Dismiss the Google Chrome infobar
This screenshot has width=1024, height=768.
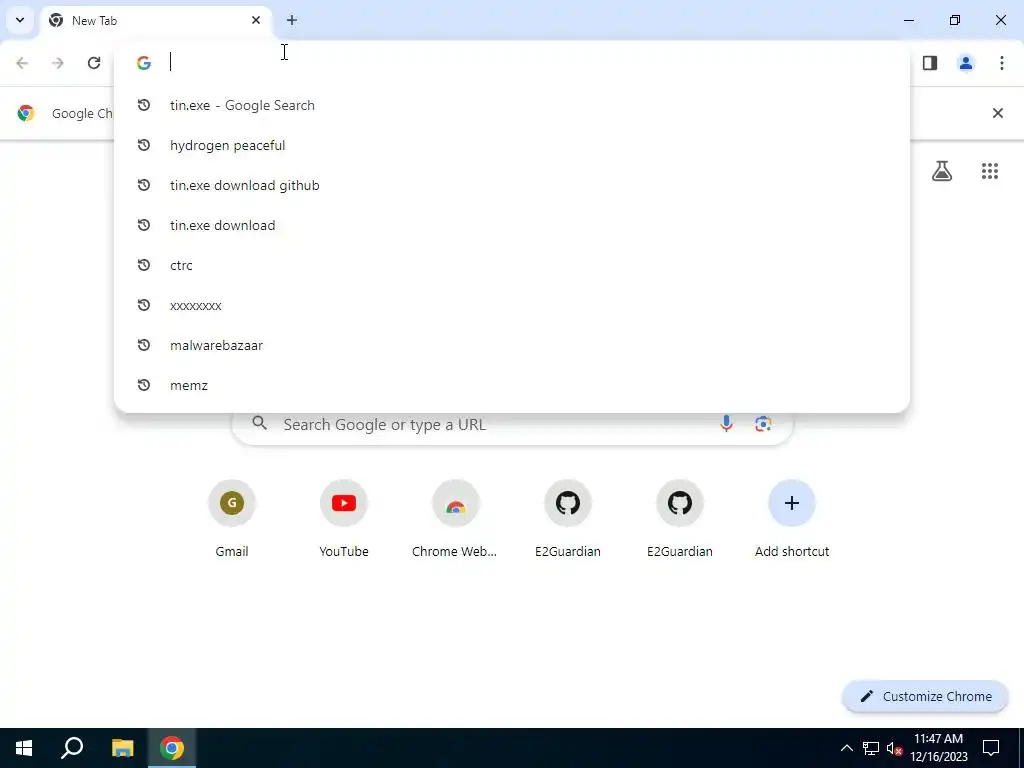tap(998, 113)
